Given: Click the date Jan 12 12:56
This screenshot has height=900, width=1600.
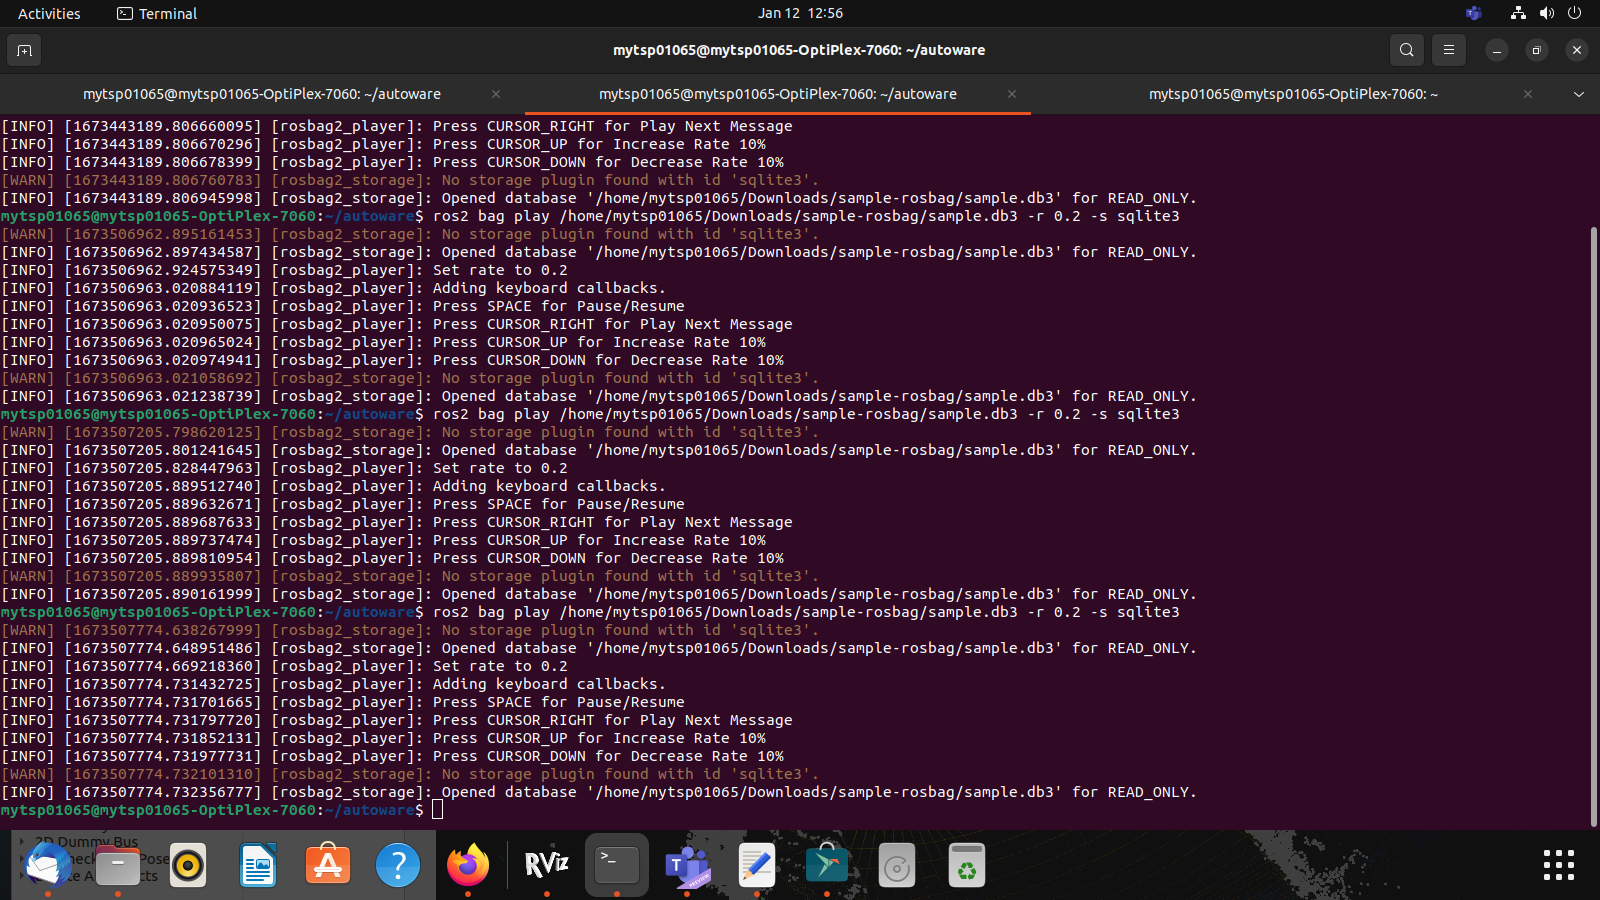Looking at the screenshot, I should pos(800,13).
